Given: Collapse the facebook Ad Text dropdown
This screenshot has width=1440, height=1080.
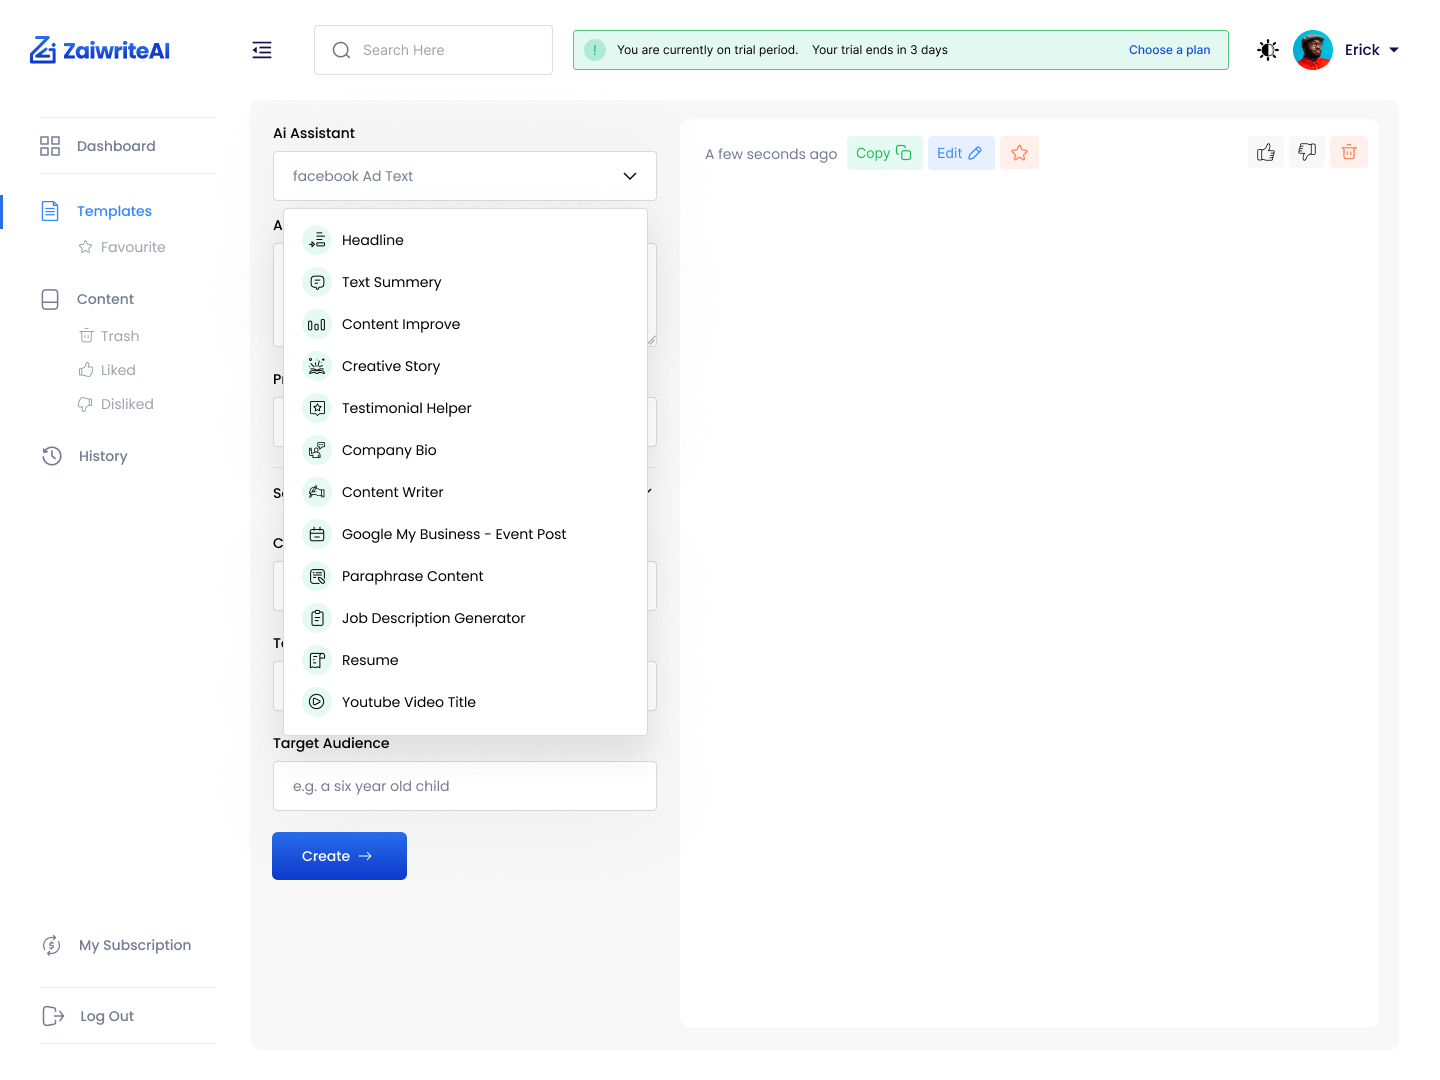Looking at the screenshot, I should (629, 176).
